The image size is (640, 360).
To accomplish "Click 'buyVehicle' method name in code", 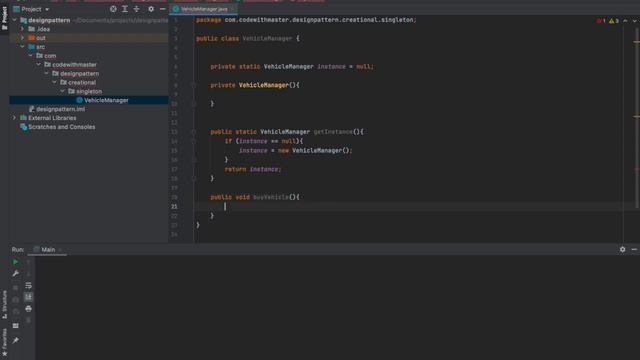I will pos(271,197).
